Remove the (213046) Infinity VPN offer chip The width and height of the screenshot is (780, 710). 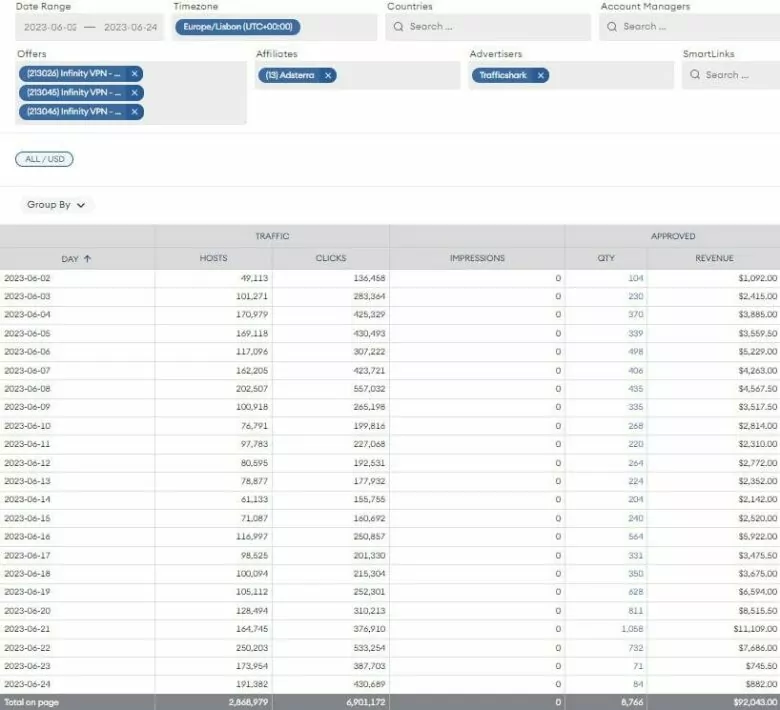click(134, 112)
